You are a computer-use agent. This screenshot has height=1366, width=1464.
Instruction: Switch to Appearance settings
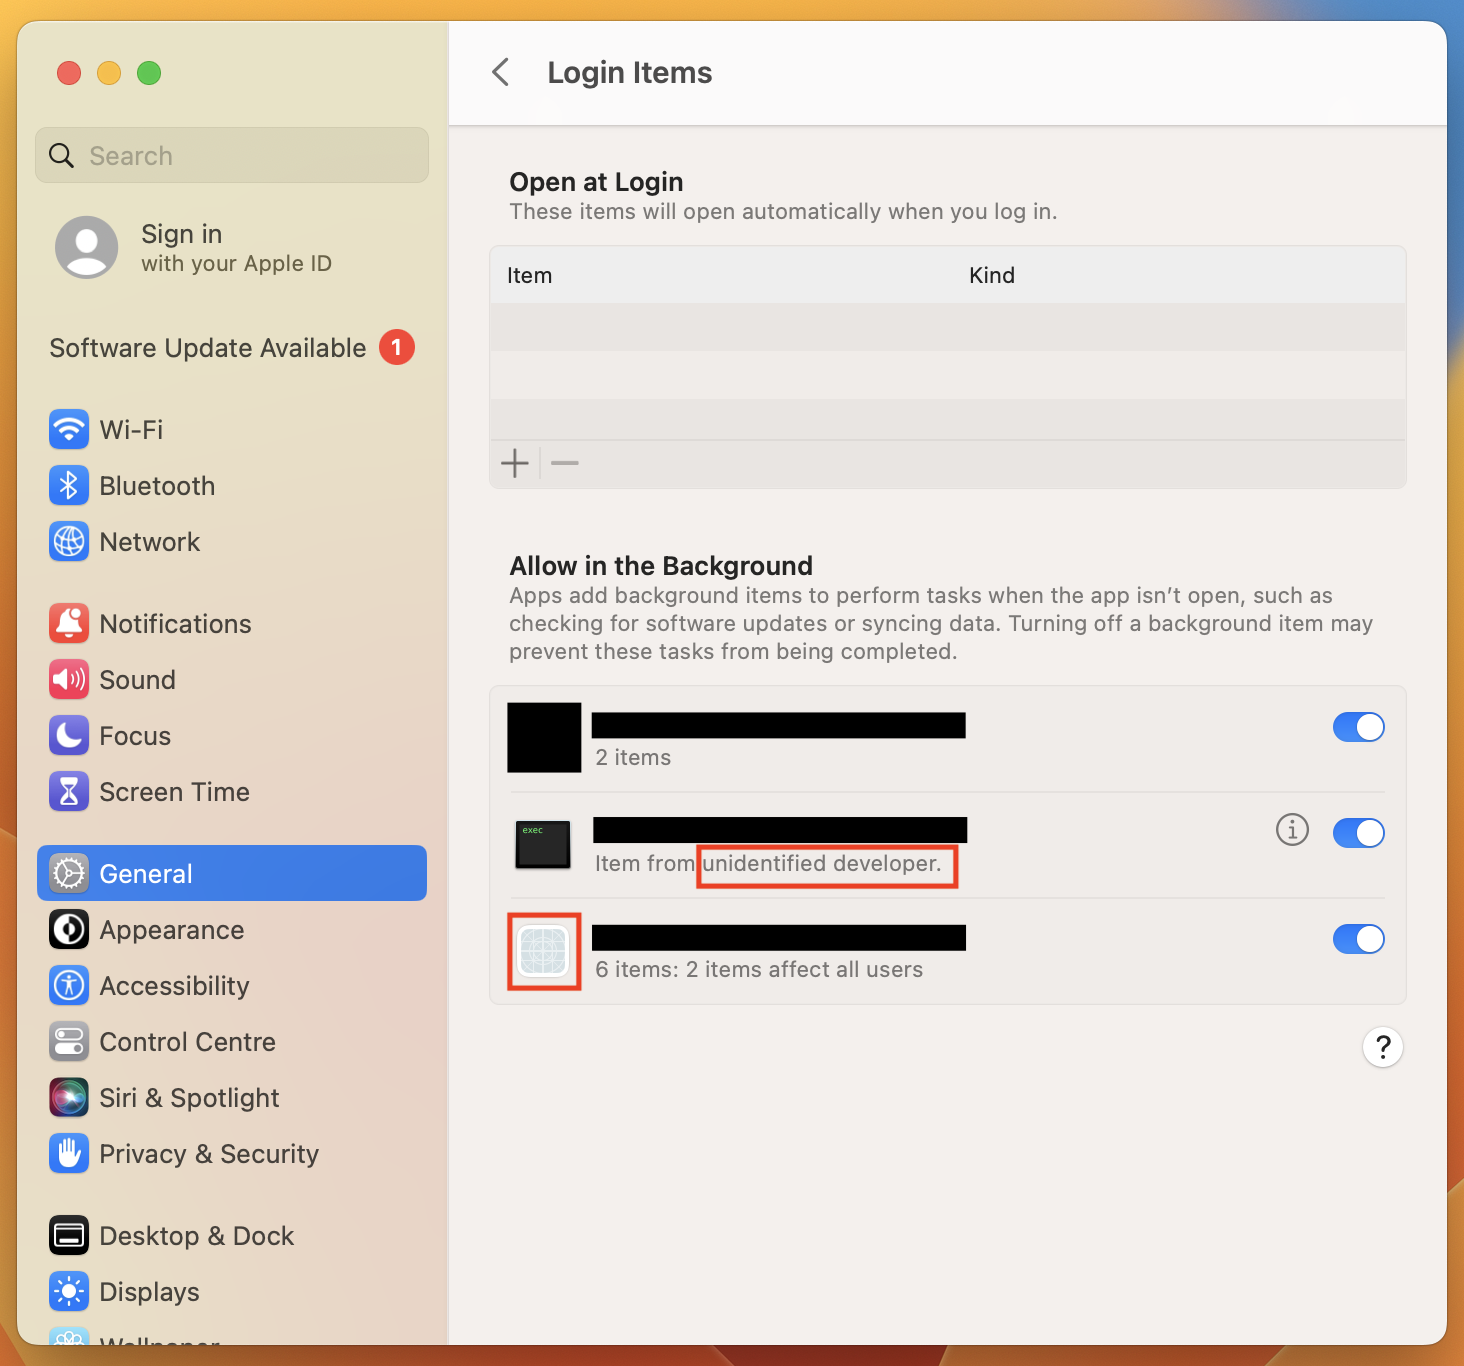pyautogui.click(x=171, y=930)
